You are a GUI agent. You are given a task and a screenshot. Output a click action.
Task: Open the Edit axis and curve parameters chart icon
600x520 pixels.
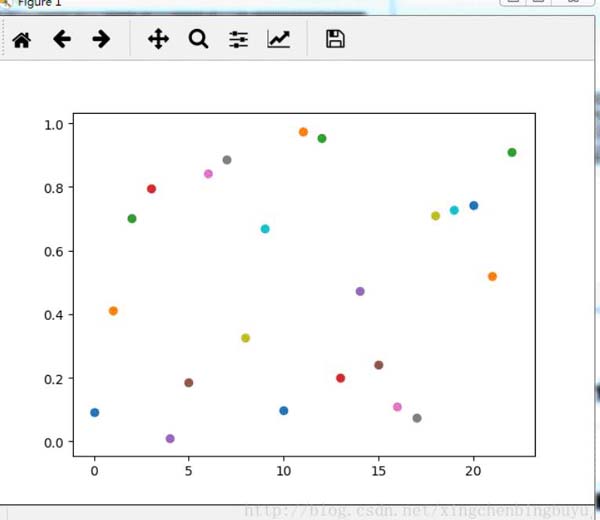(279, 39)
